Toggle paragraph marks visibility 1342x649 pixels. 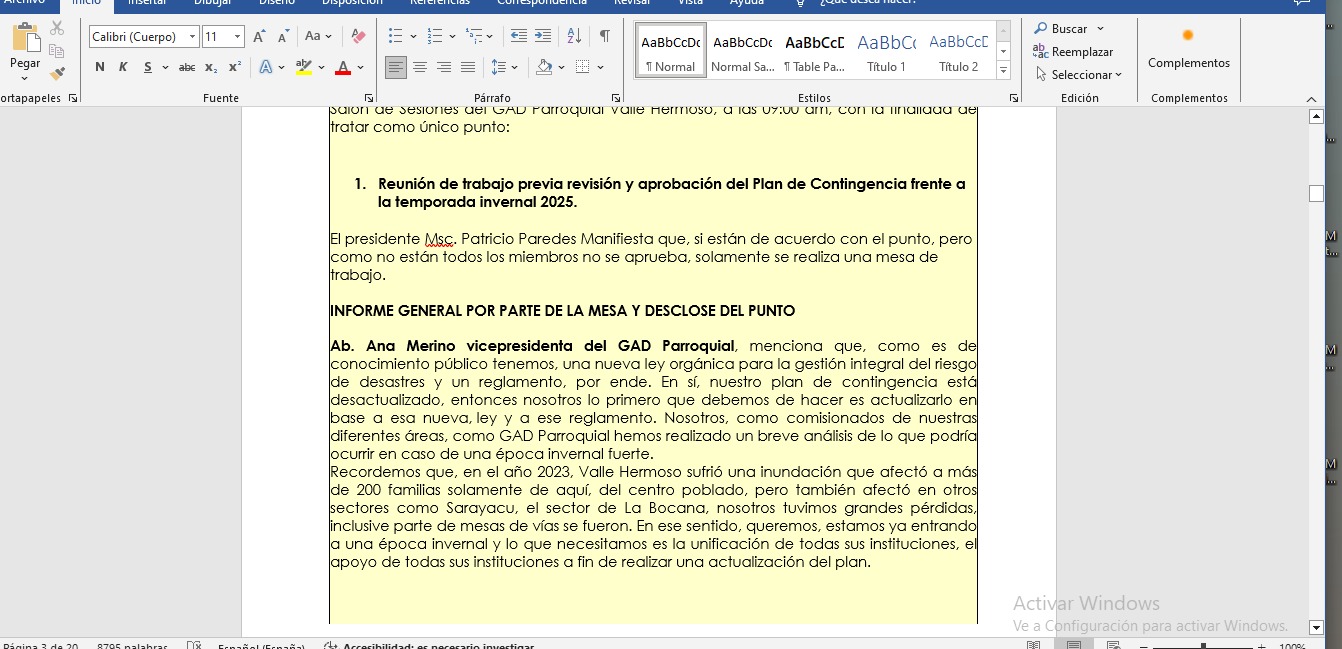[x=605, y=37]
